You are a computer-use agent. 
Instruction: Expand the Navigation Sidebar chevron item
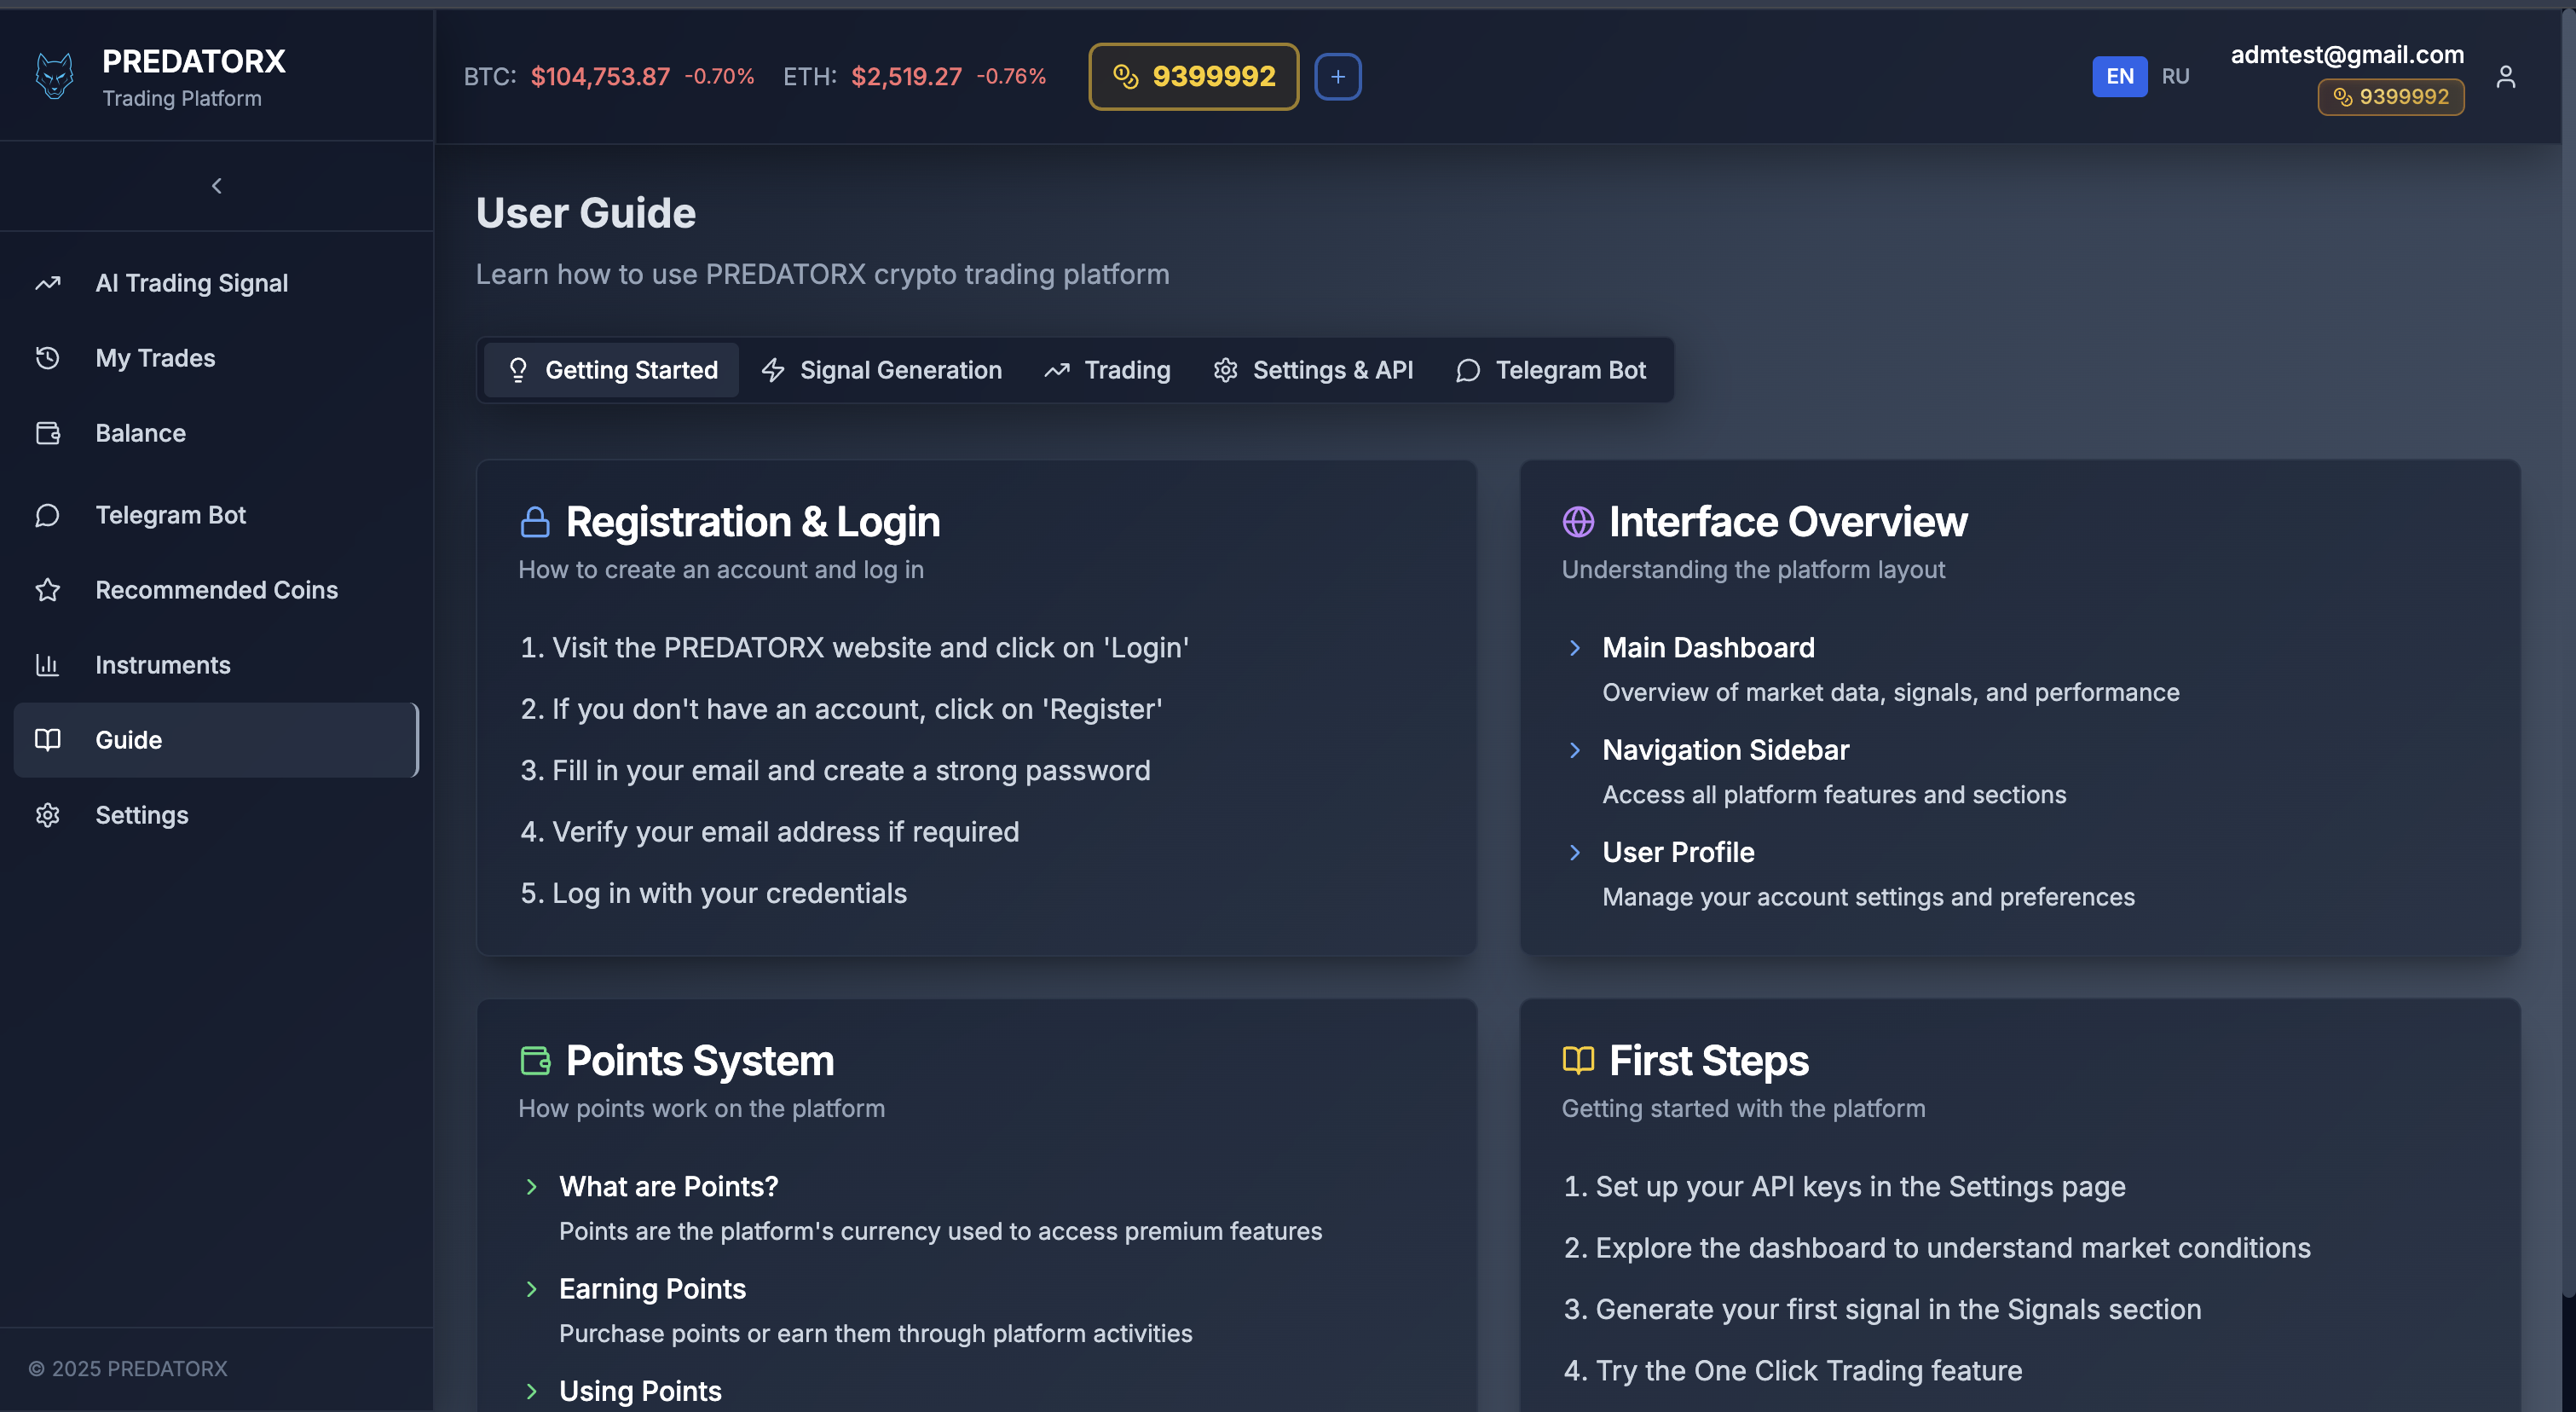point(1575,750)
